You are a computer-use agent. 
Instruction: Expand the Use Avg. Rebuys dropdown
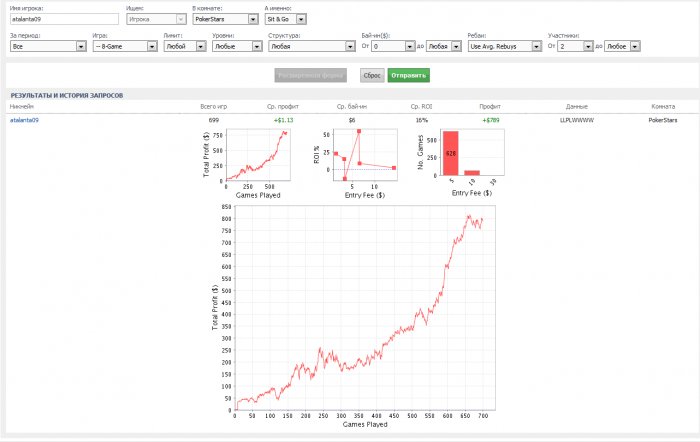[x=504, y=46]
